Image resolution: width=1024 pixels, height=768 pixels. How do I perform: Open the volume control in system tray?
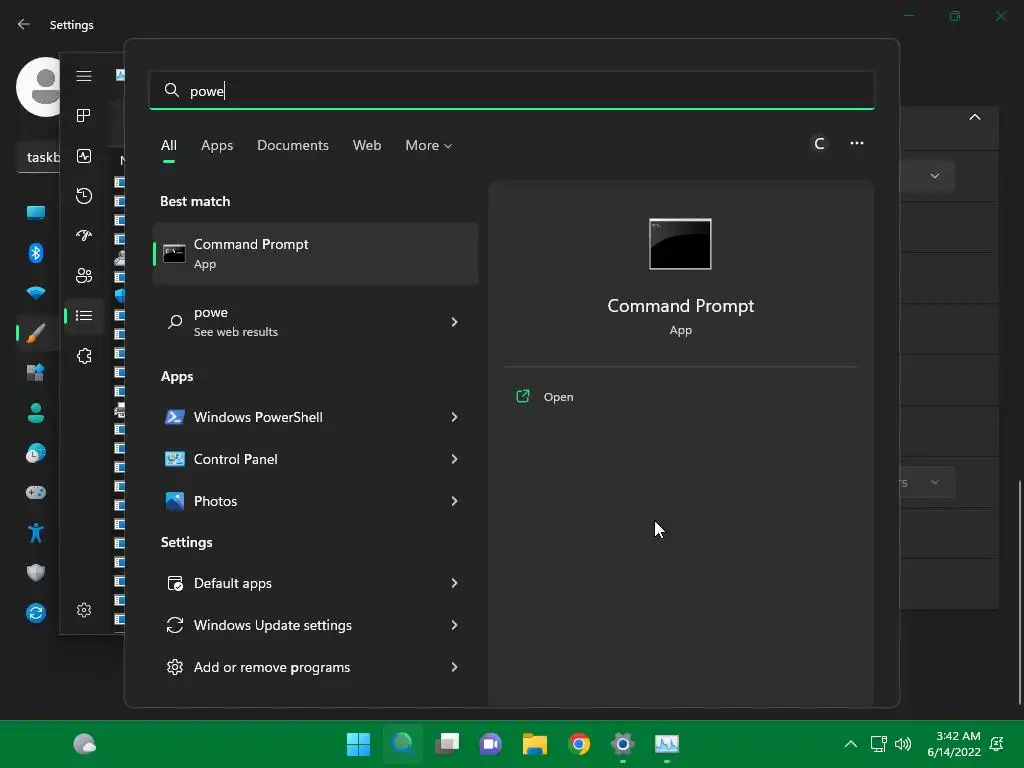coord(903,744)
